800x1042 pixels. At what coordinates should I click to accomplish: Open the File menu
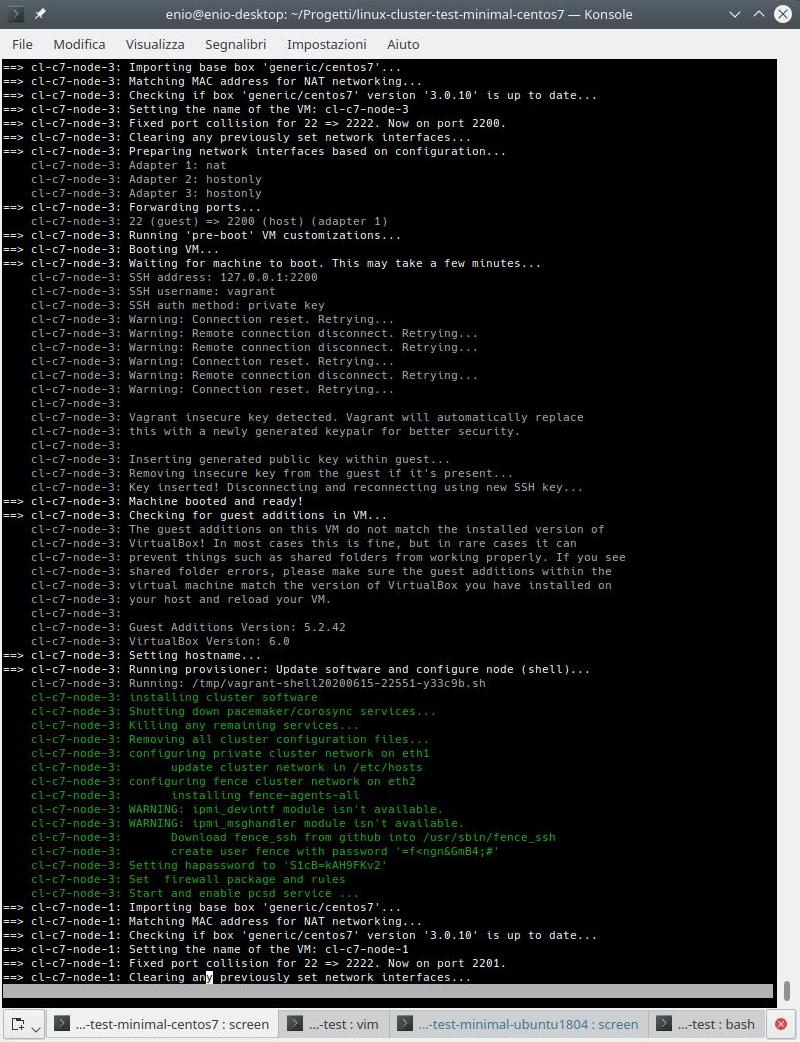click(22, 44)
